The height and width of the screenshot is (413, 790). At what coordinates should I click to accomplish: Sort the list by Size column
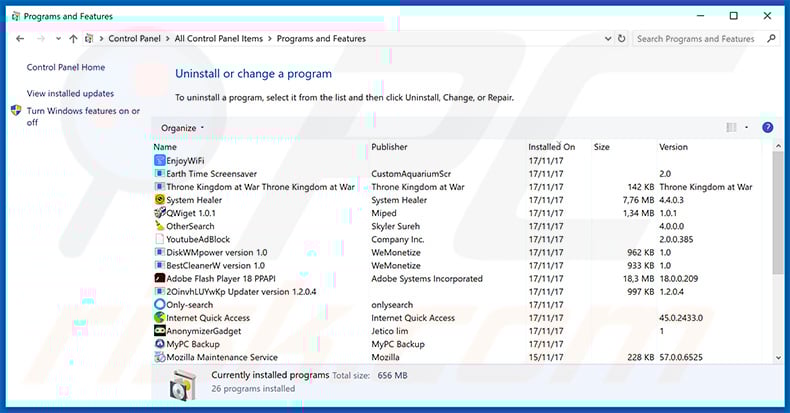(602, 147)
